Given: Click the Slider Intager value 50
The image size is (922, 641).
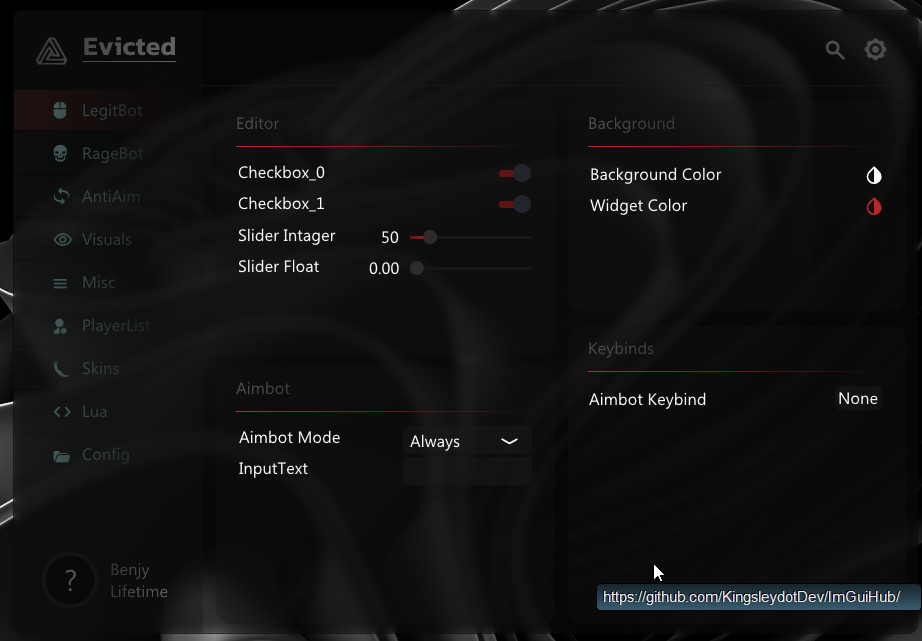Looking at the screenshot, I should click(390, 238).
